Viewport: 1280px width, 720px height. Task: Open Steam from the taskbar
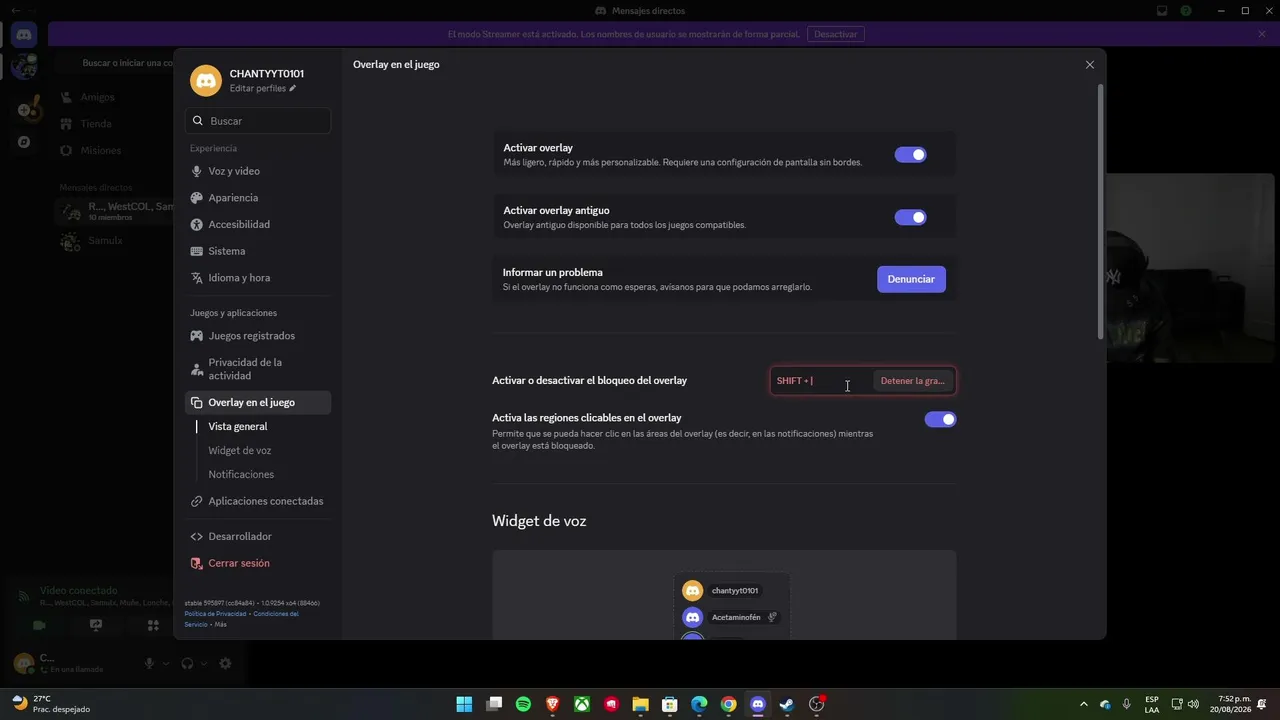click(787, 704)
